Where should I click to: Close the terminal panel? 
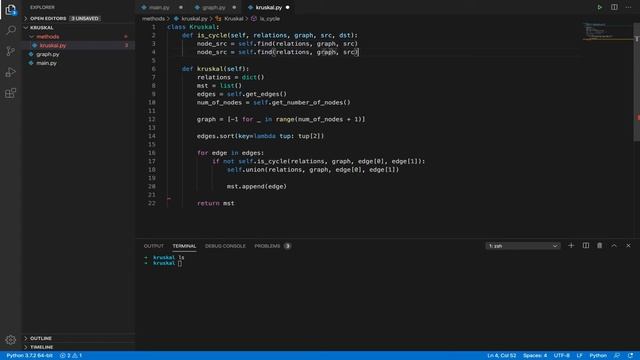(x=628, y=246)
